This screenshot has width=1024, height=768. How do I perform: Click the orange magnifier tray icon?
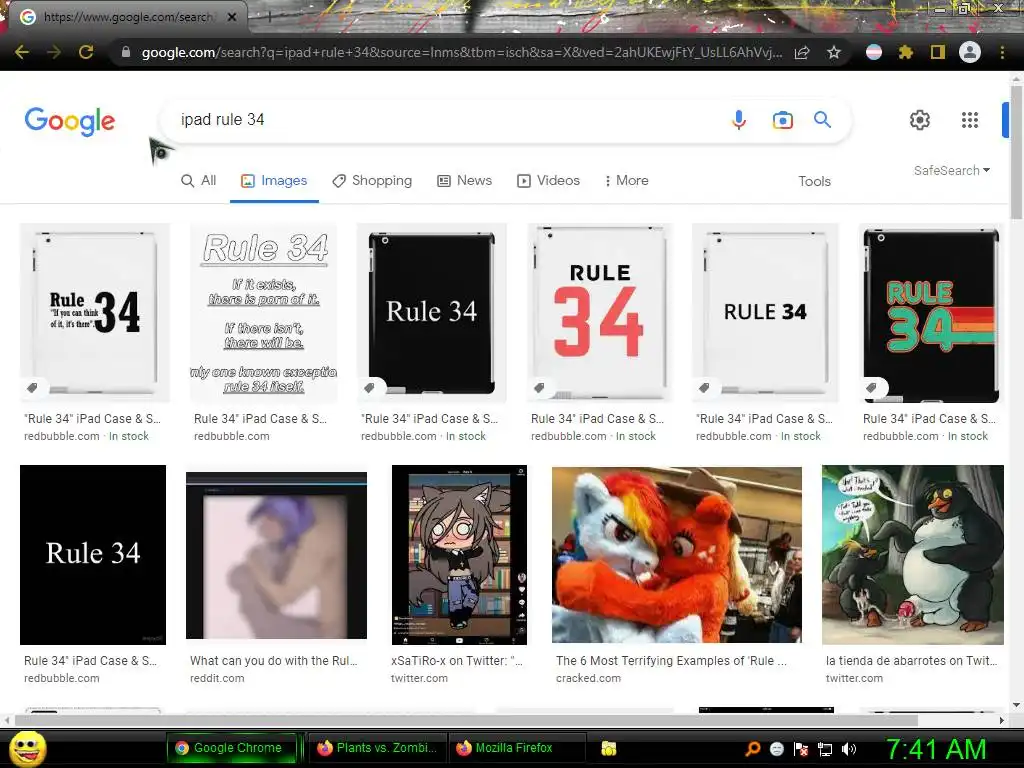[752, 749]
